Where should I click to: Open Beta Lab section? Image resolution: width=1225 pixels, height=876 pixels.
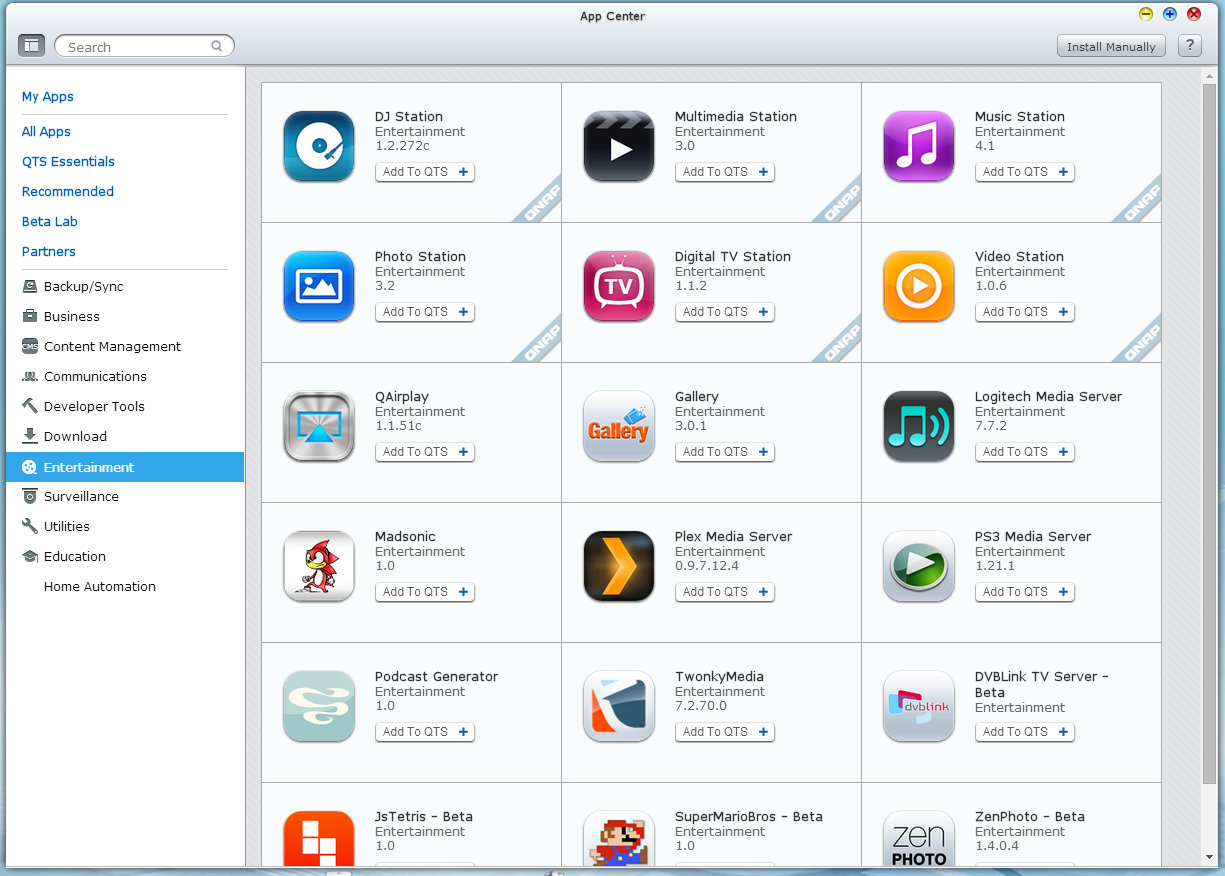50,221
